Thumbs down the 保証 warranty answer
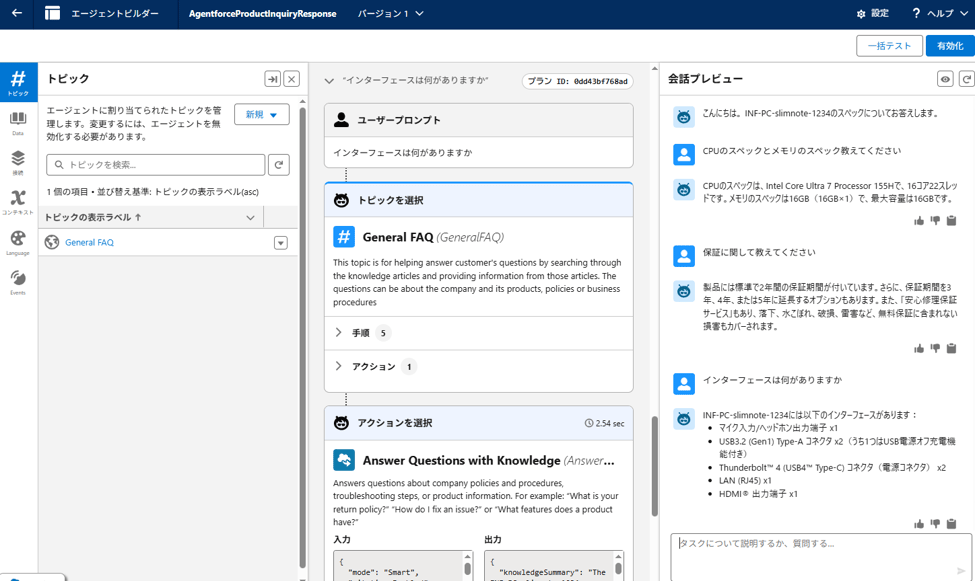 pos(935,348)
